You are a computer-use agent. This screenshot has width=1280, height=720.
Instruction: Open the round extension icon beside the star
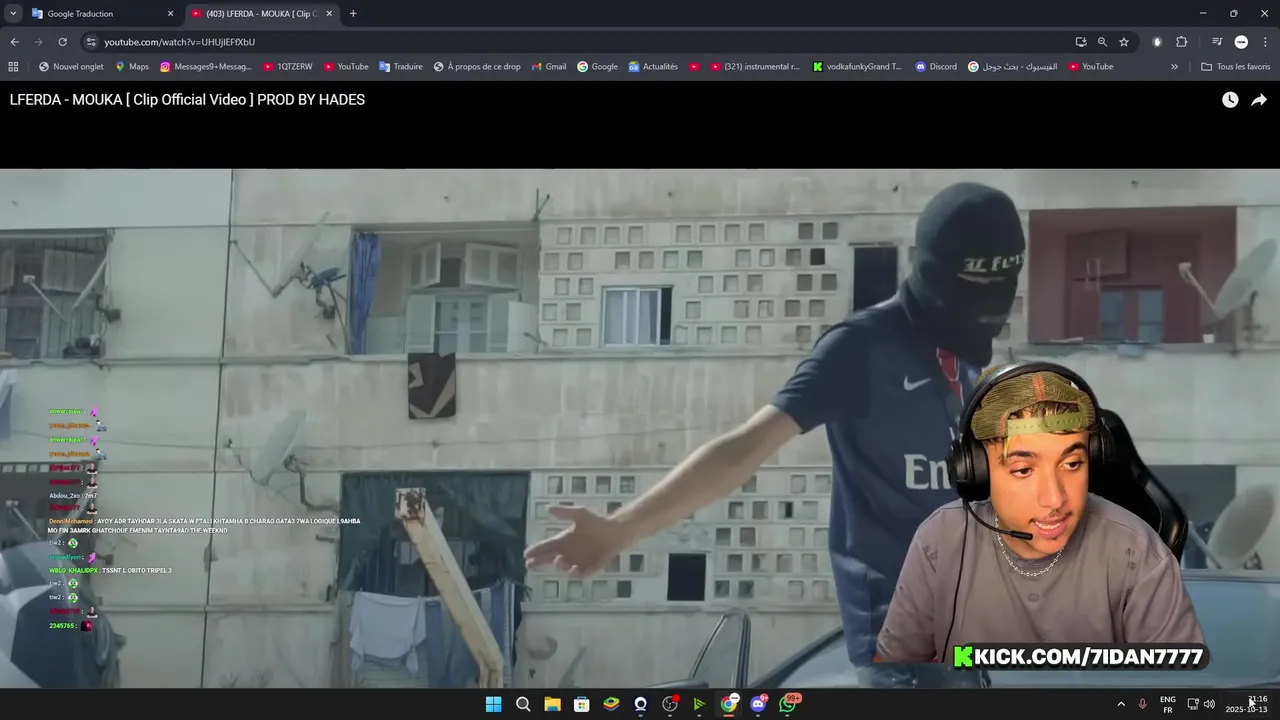(1157, 42)
